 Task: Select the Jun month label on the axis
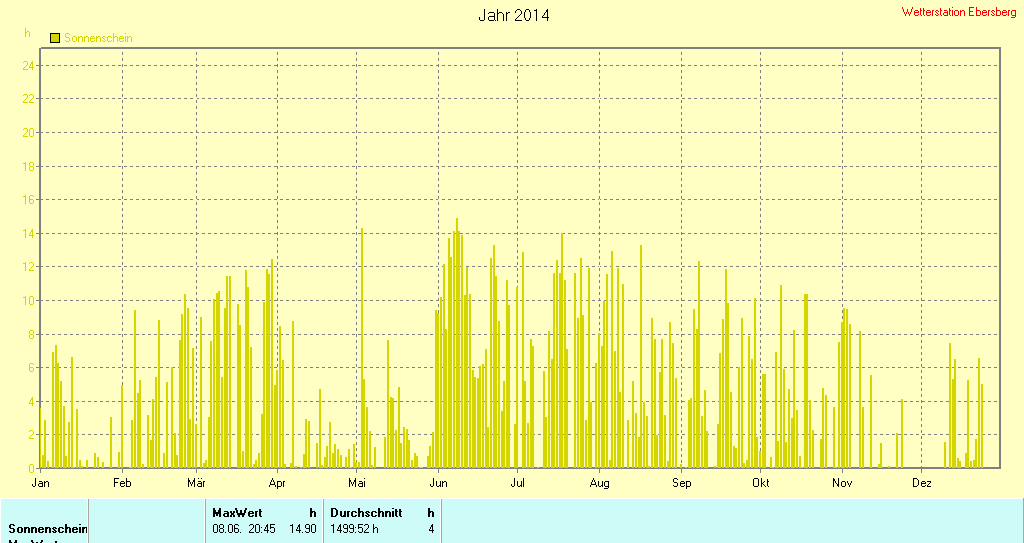point(438,483)
